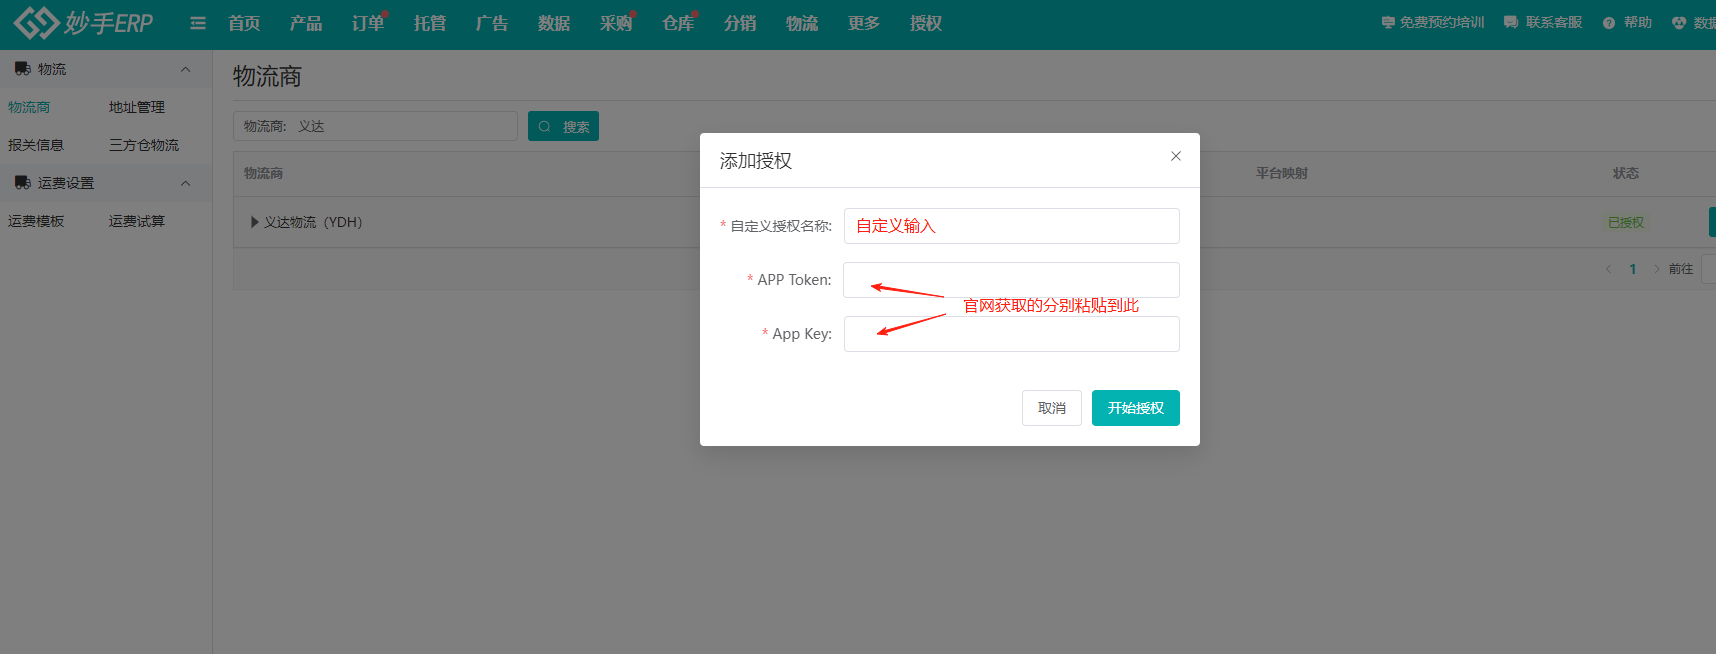Click into the App Key field
Image resolution: width=1716 pixels, height=654 pixels.
coord(1011,334)
